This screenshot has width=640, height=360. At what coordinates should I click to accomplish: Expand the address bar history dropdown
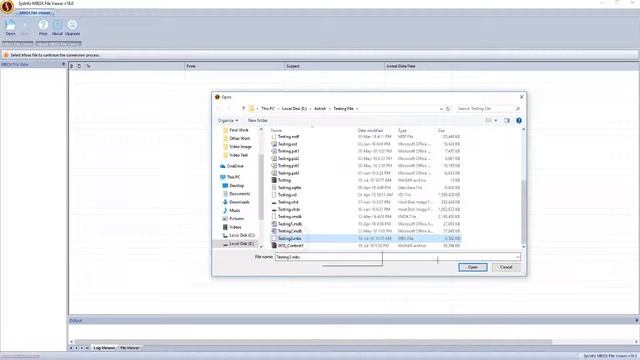441,109
